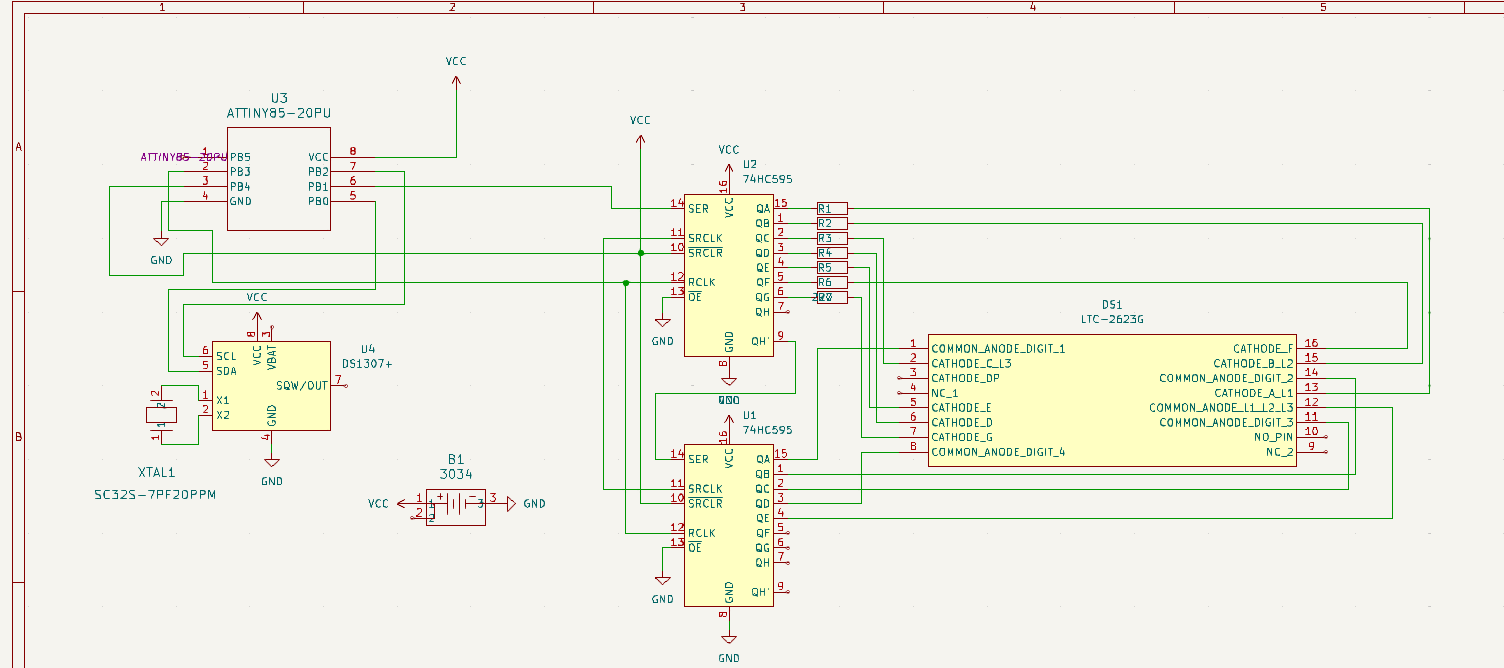Click the NO_PIN label on DS1
This screenshot has height=668, width=1504.
(1273, 437)
